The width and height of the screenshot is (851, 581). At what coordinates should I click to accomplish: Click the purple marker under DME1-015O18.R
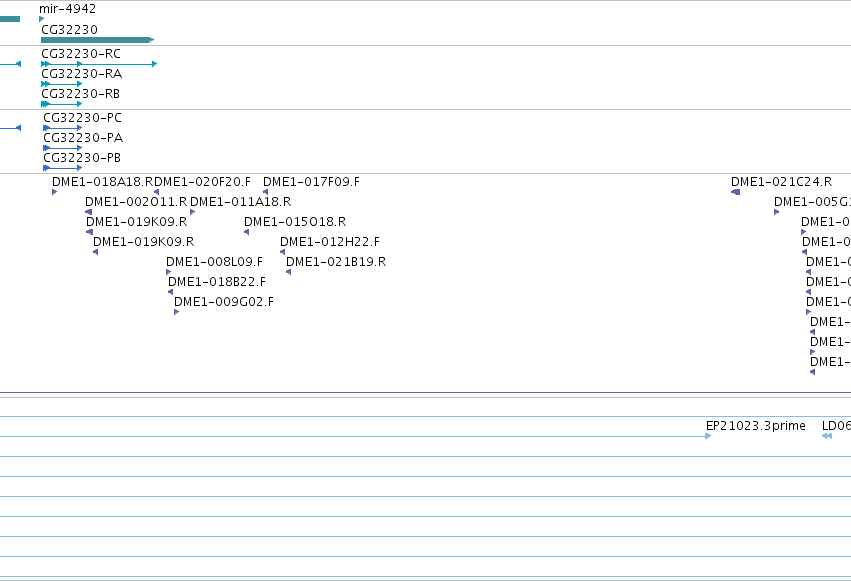pyautogui.click(x=246, y=232)
